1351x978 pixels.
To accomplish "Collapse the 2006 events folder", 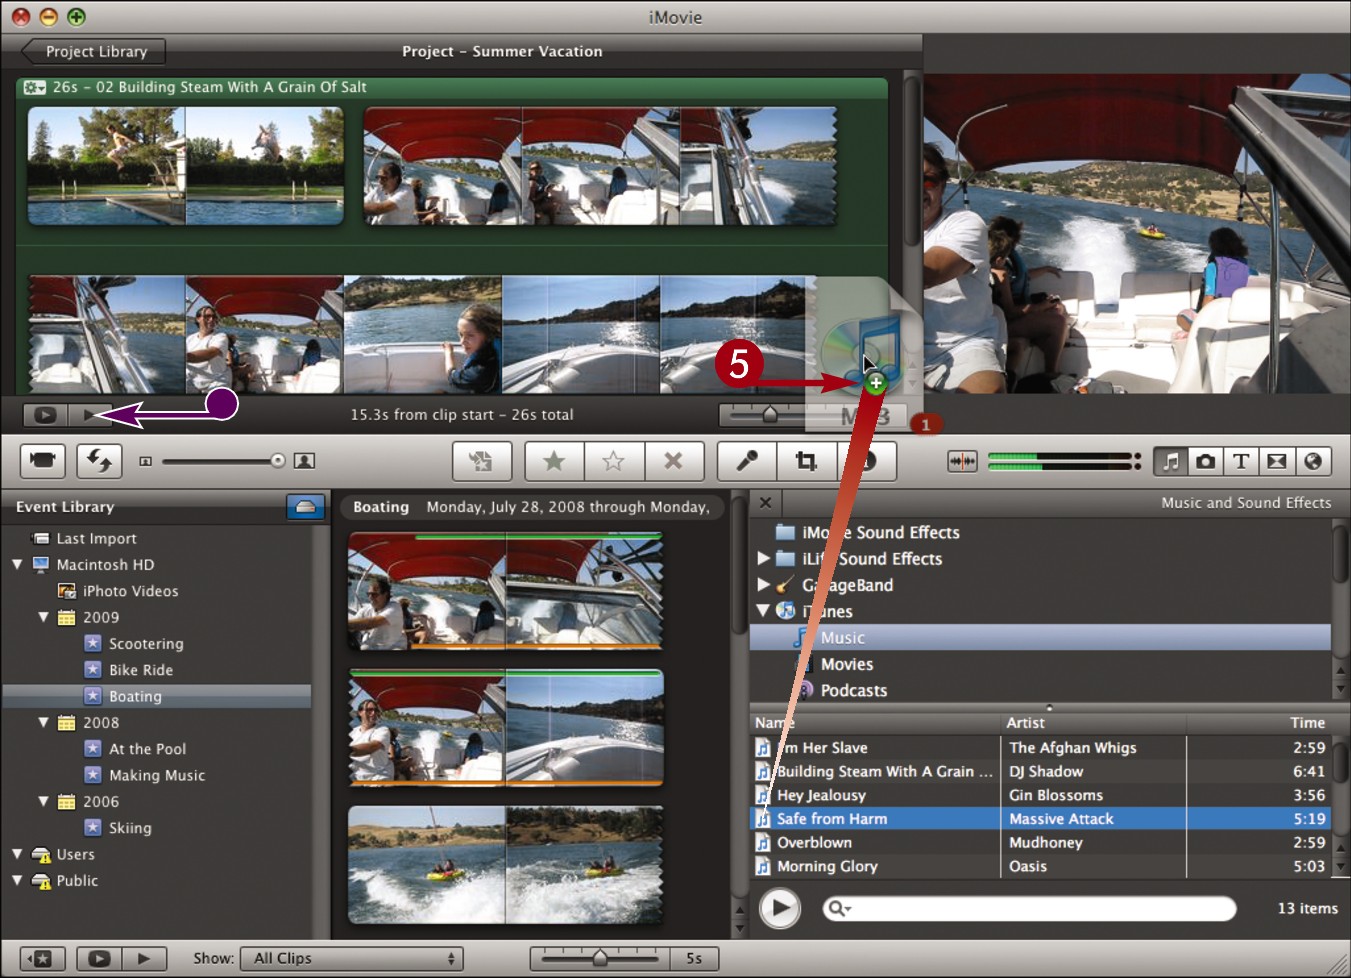I will tap(43, 801).
